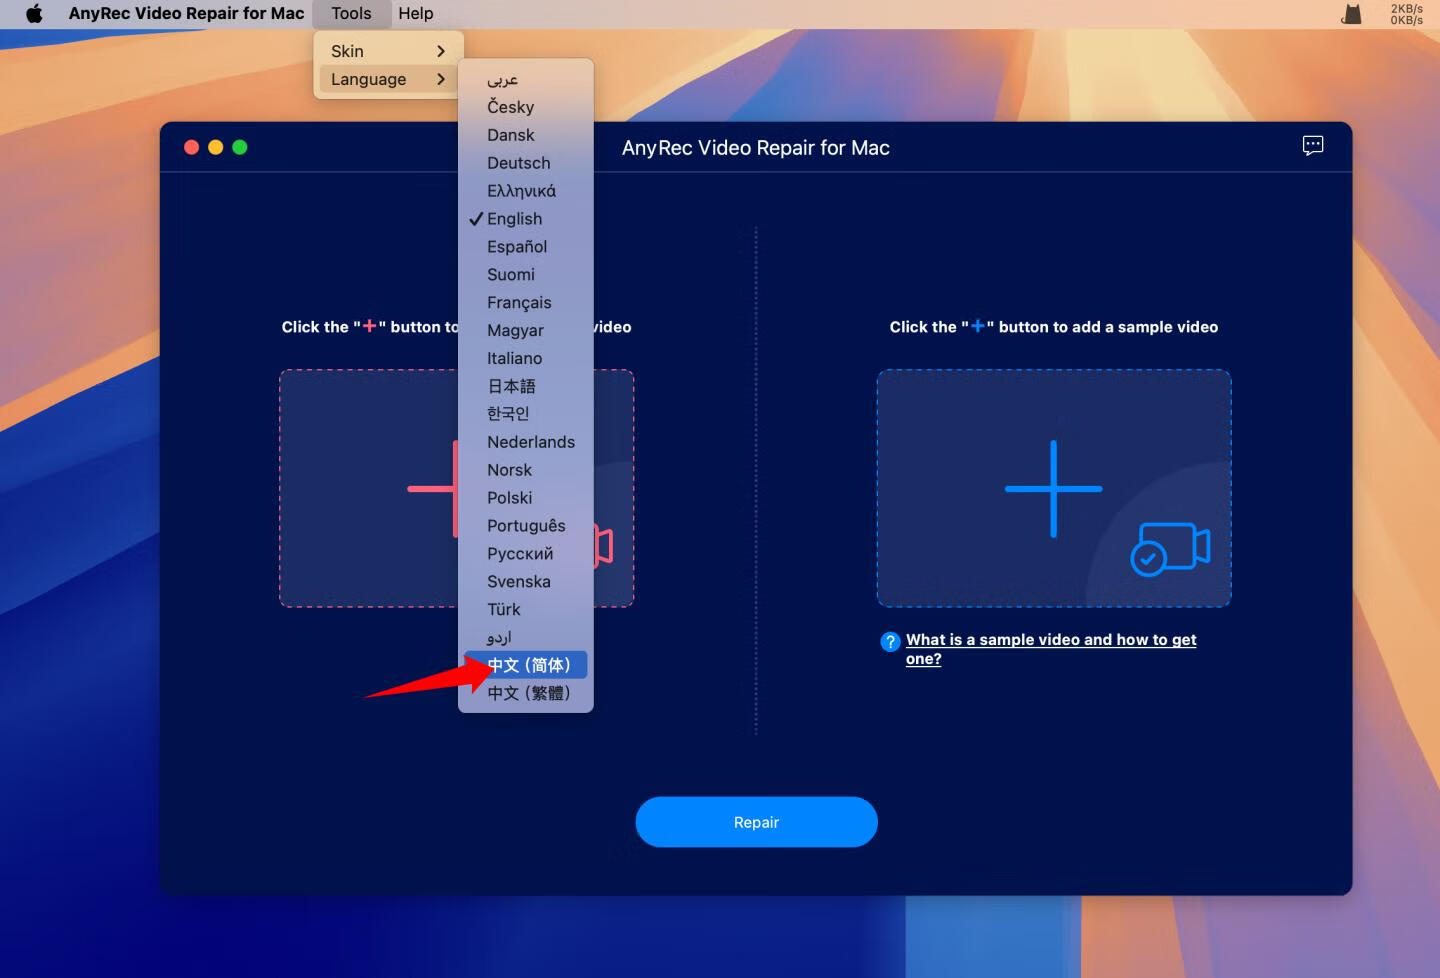Screen dimensions: 1440x978
Task: Choose Polski language
Action: [525, 498]
